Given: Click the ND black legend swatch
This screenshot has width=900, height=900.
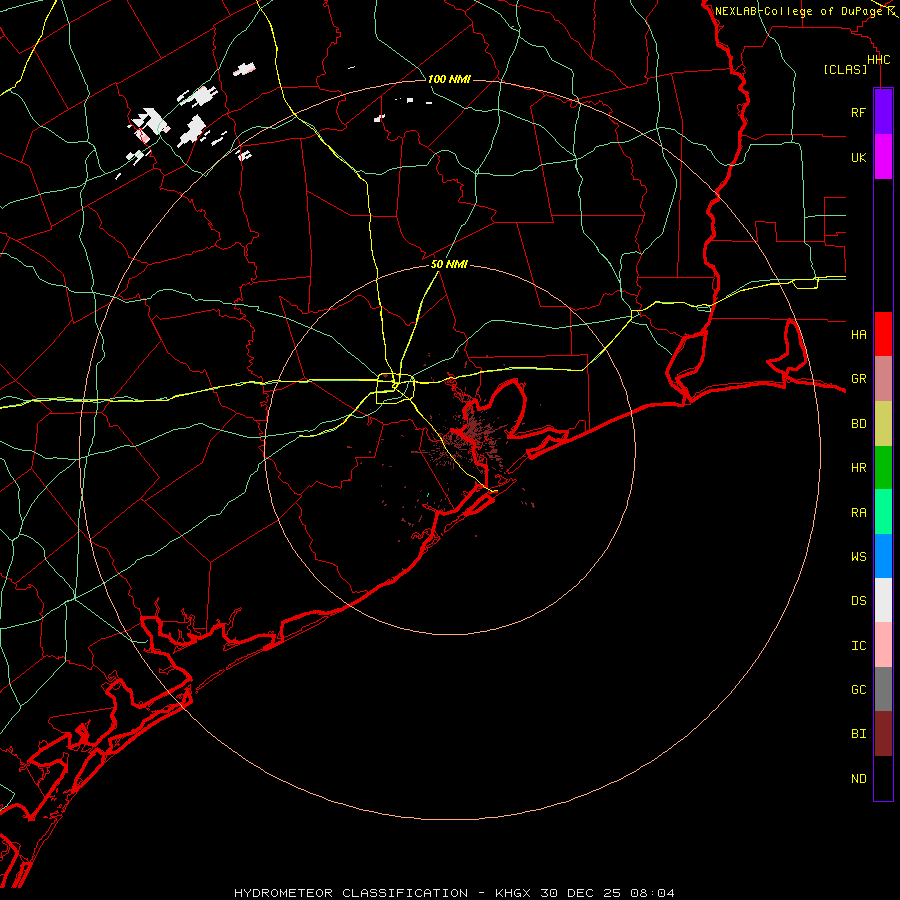Looking at the screenshot, I should point(883,778).
